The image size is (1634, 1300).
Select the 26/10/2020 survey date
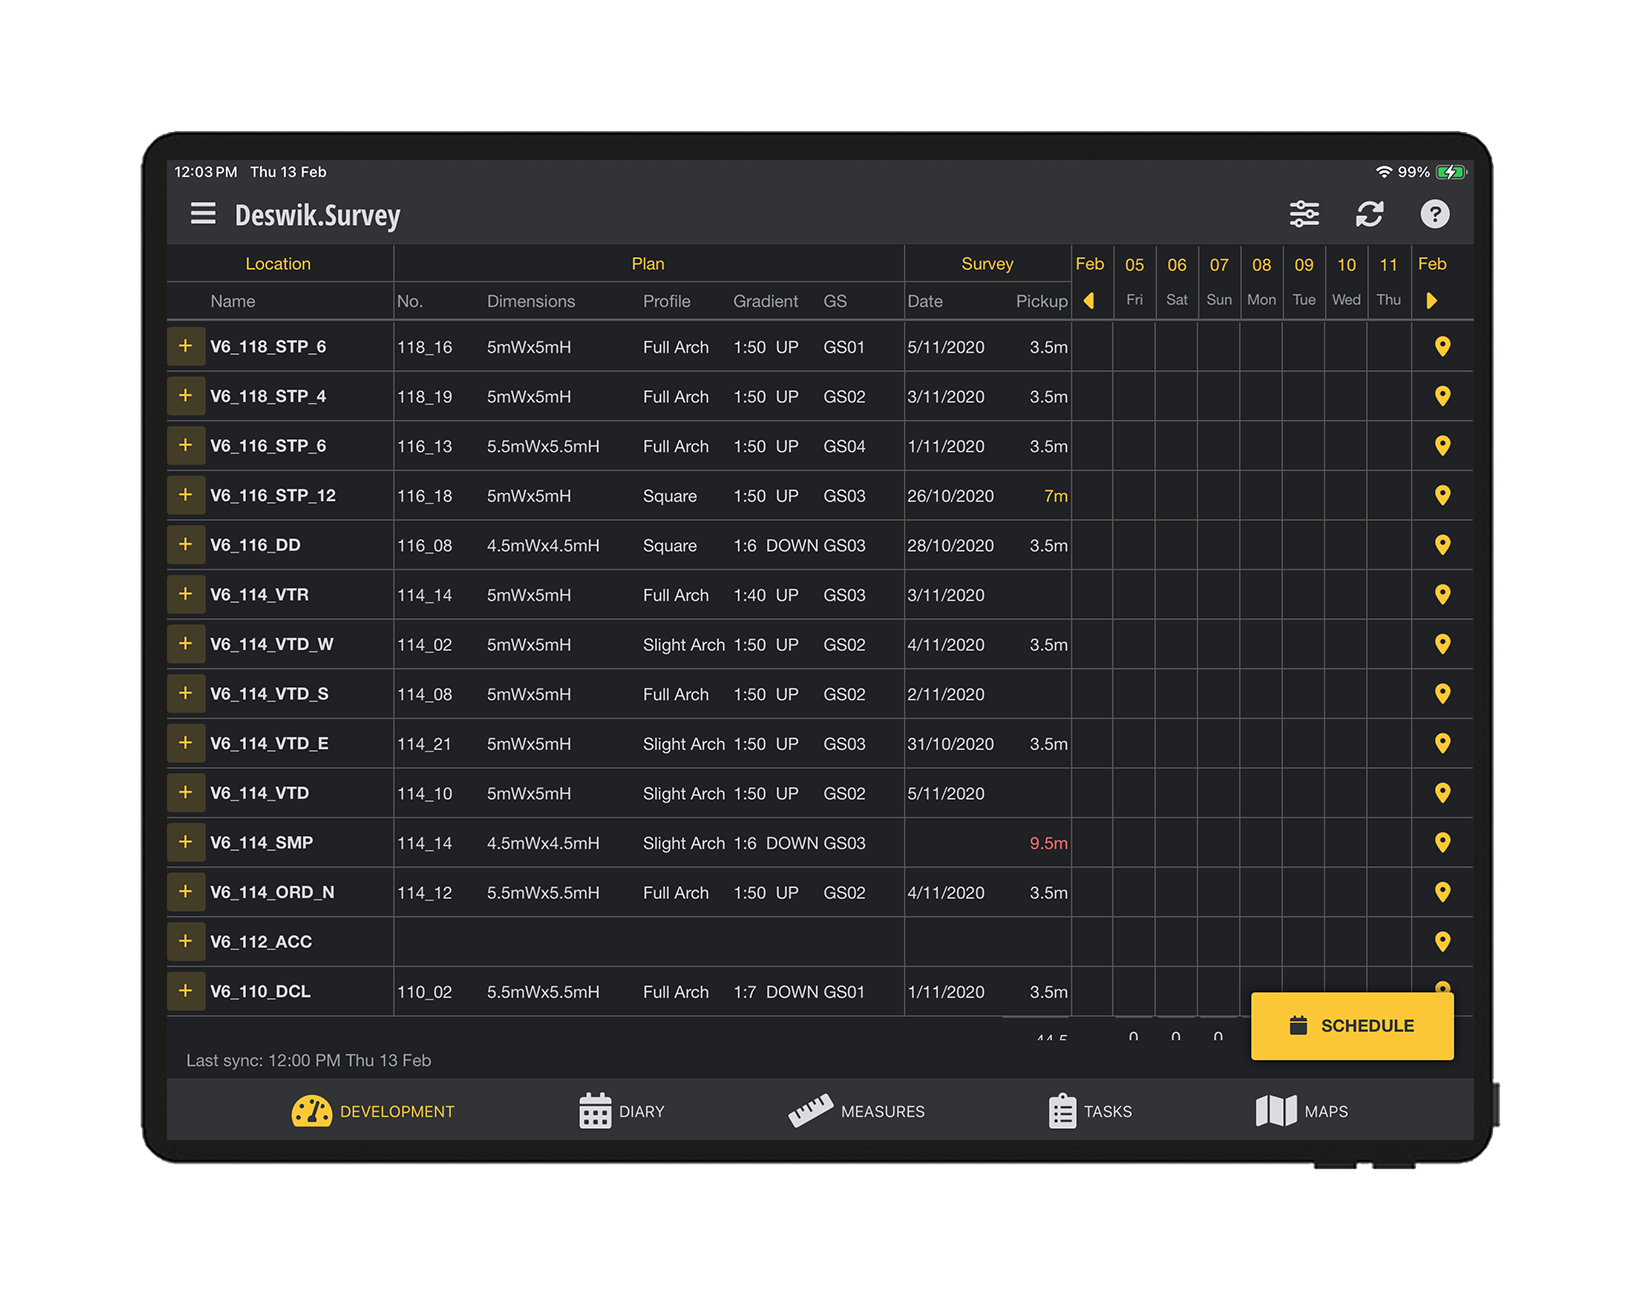tap(951, 496)
